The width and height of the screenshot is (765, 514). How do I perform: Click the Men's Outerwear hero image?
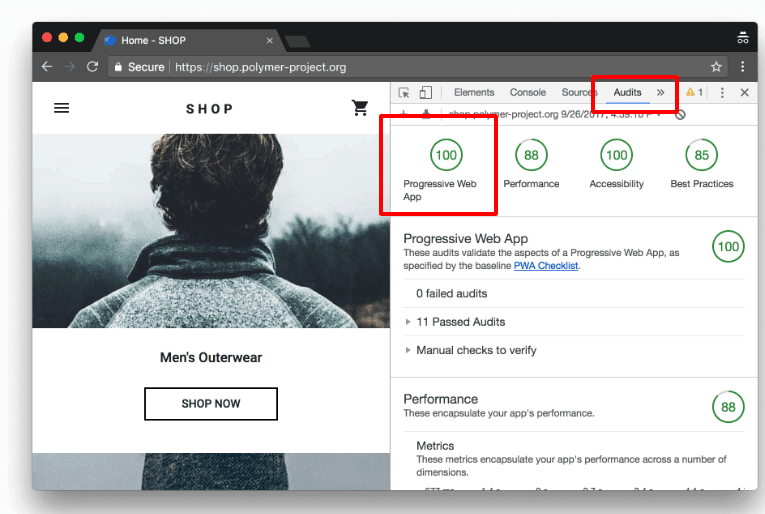pyautogui.click(x=211, y=231)
